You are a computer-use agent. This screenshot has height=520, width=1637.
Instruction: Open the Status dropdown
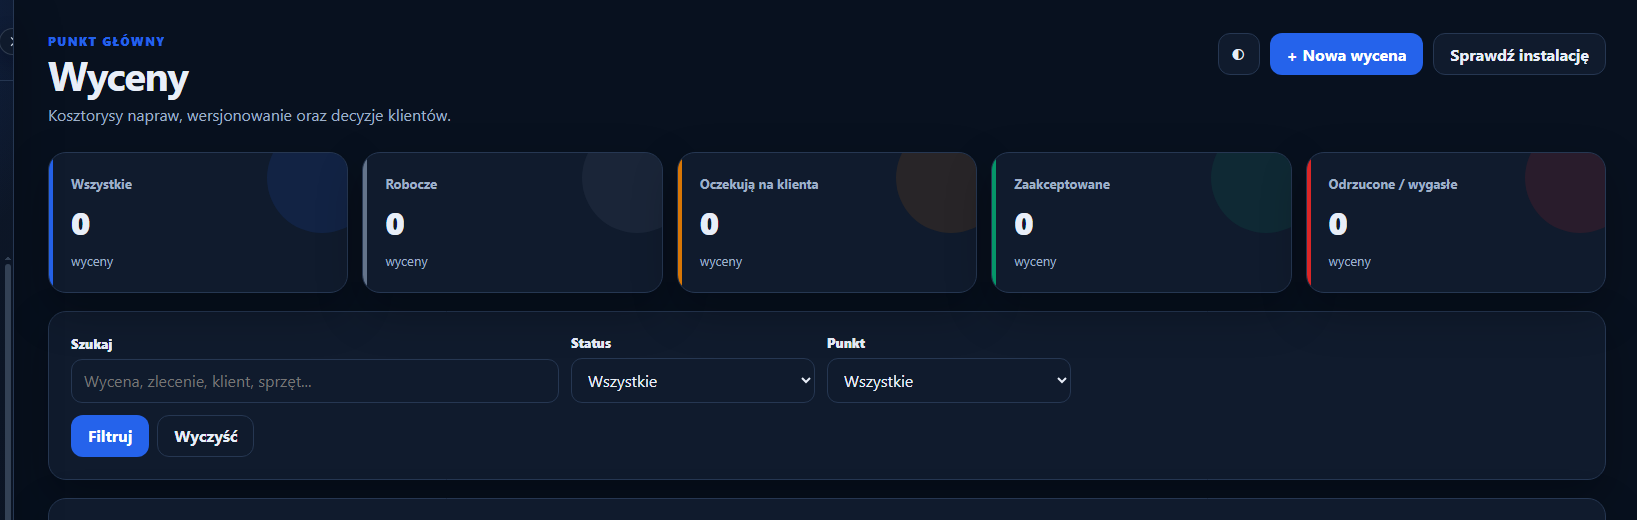(693, 381)
